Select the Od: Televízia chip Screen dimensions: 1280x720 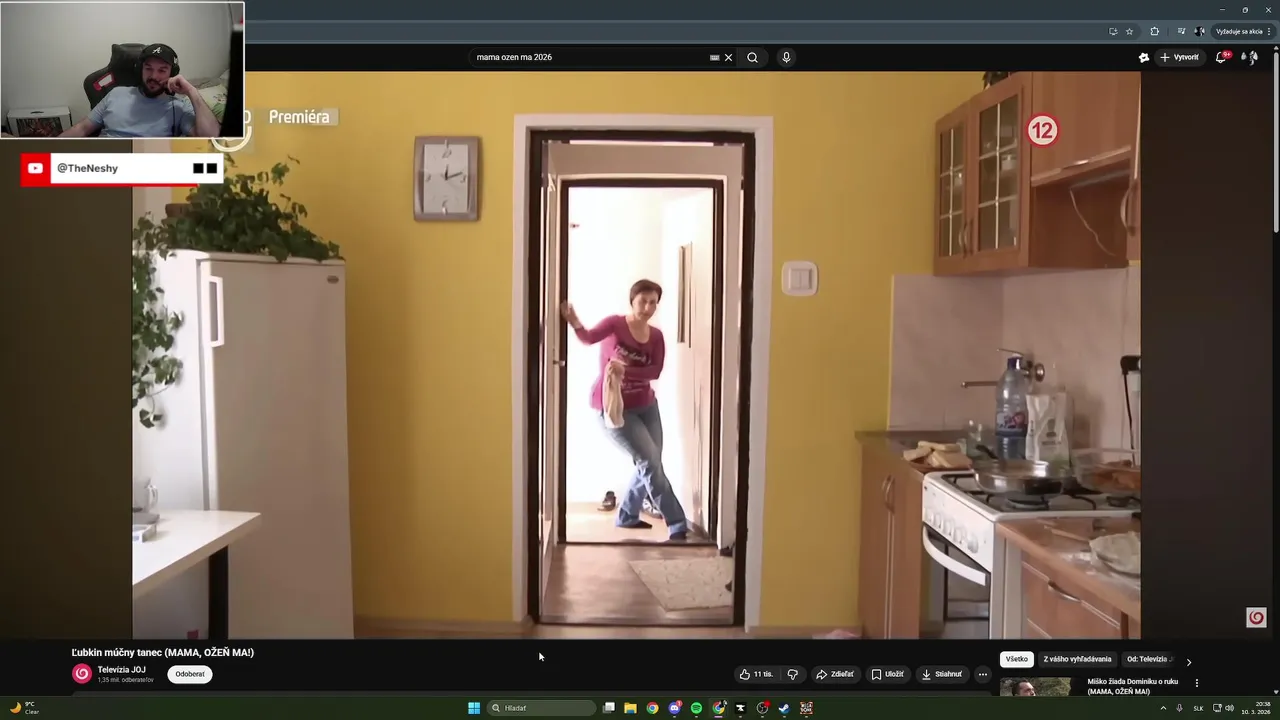[1148, 659]
